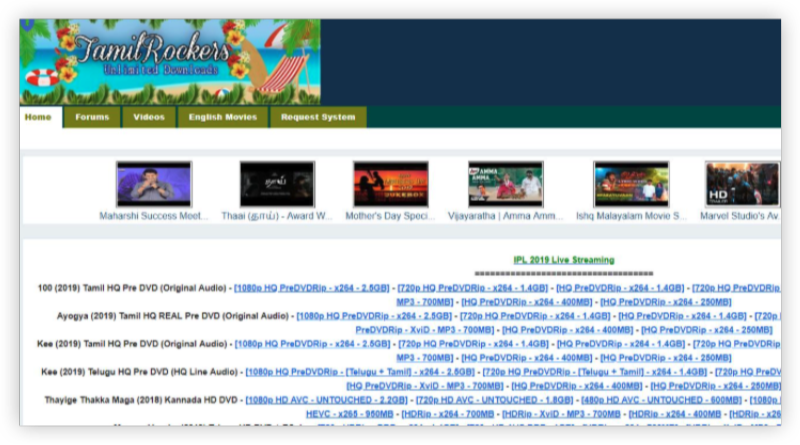Click the 'Maharshi Success Meet...' title link

(x=154, y=216)
